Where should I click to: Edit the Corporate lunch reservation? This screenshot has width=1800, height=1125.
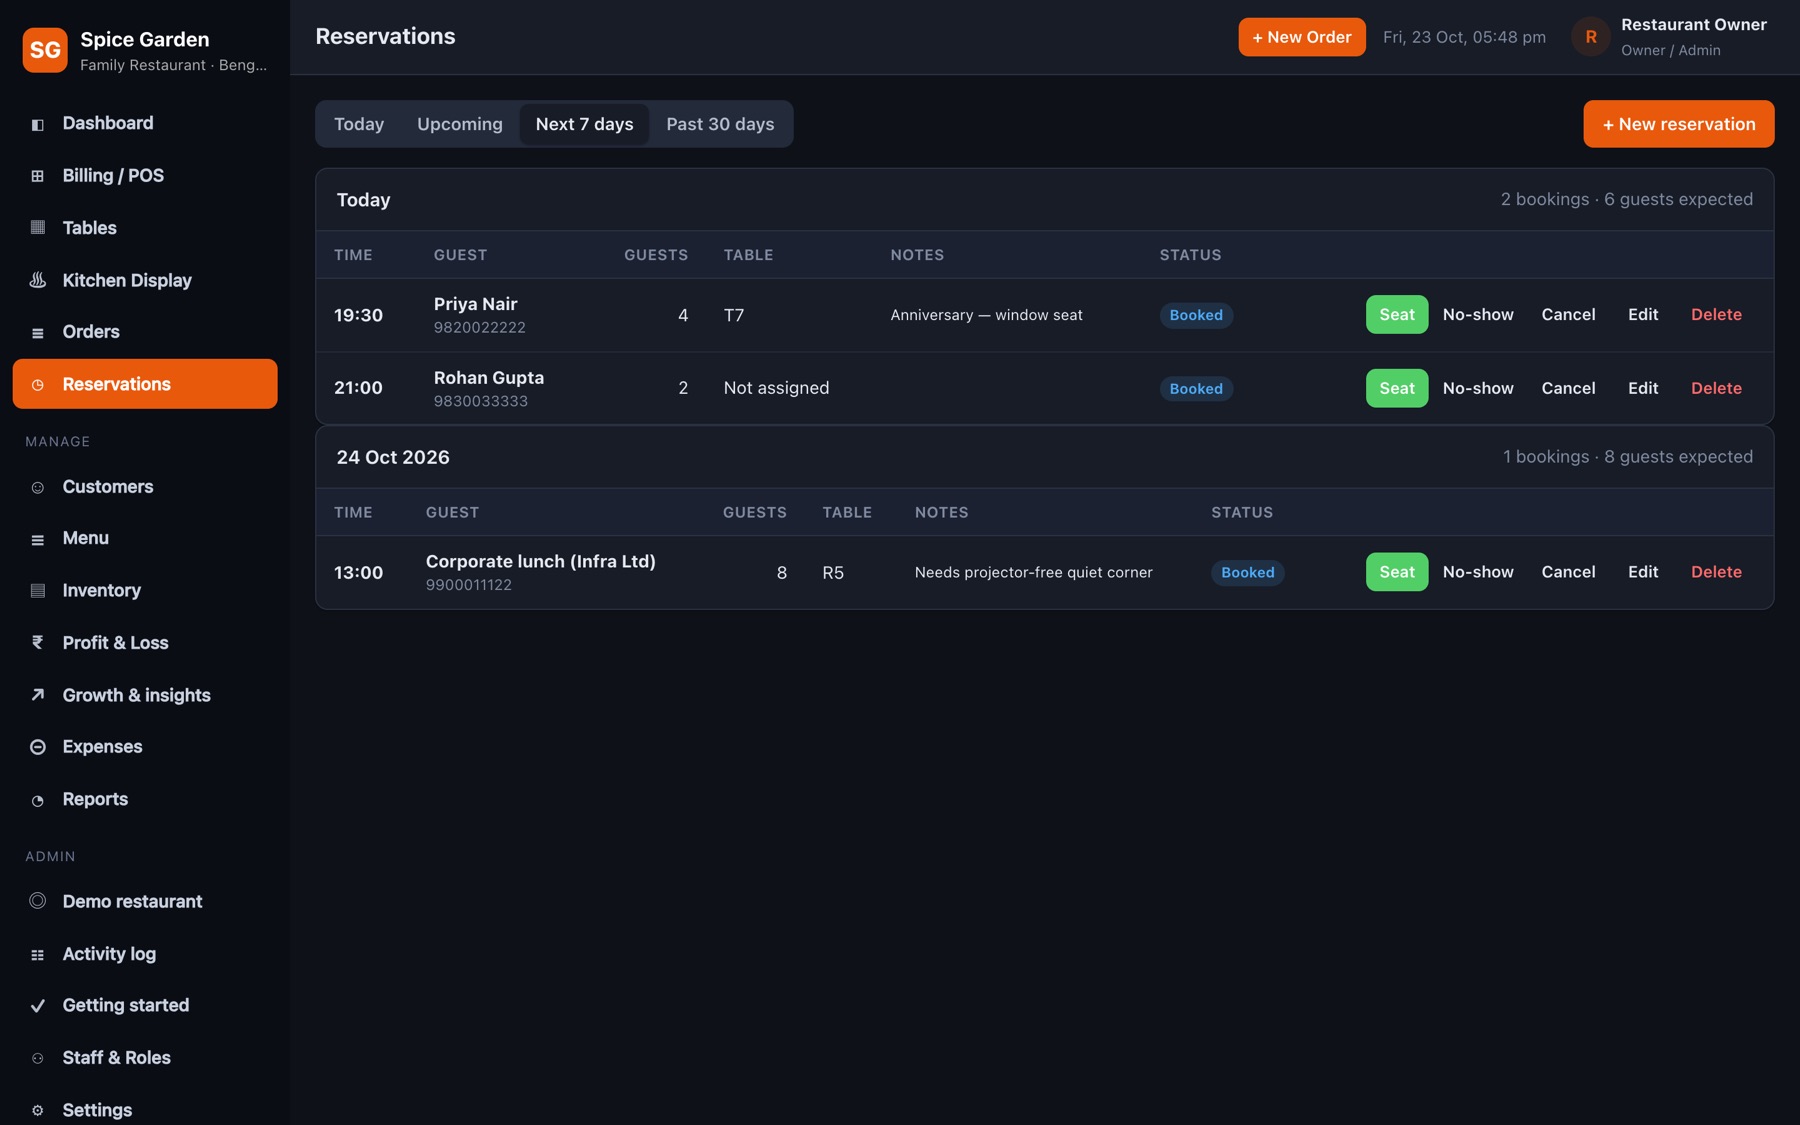[x=1642, y=572]
